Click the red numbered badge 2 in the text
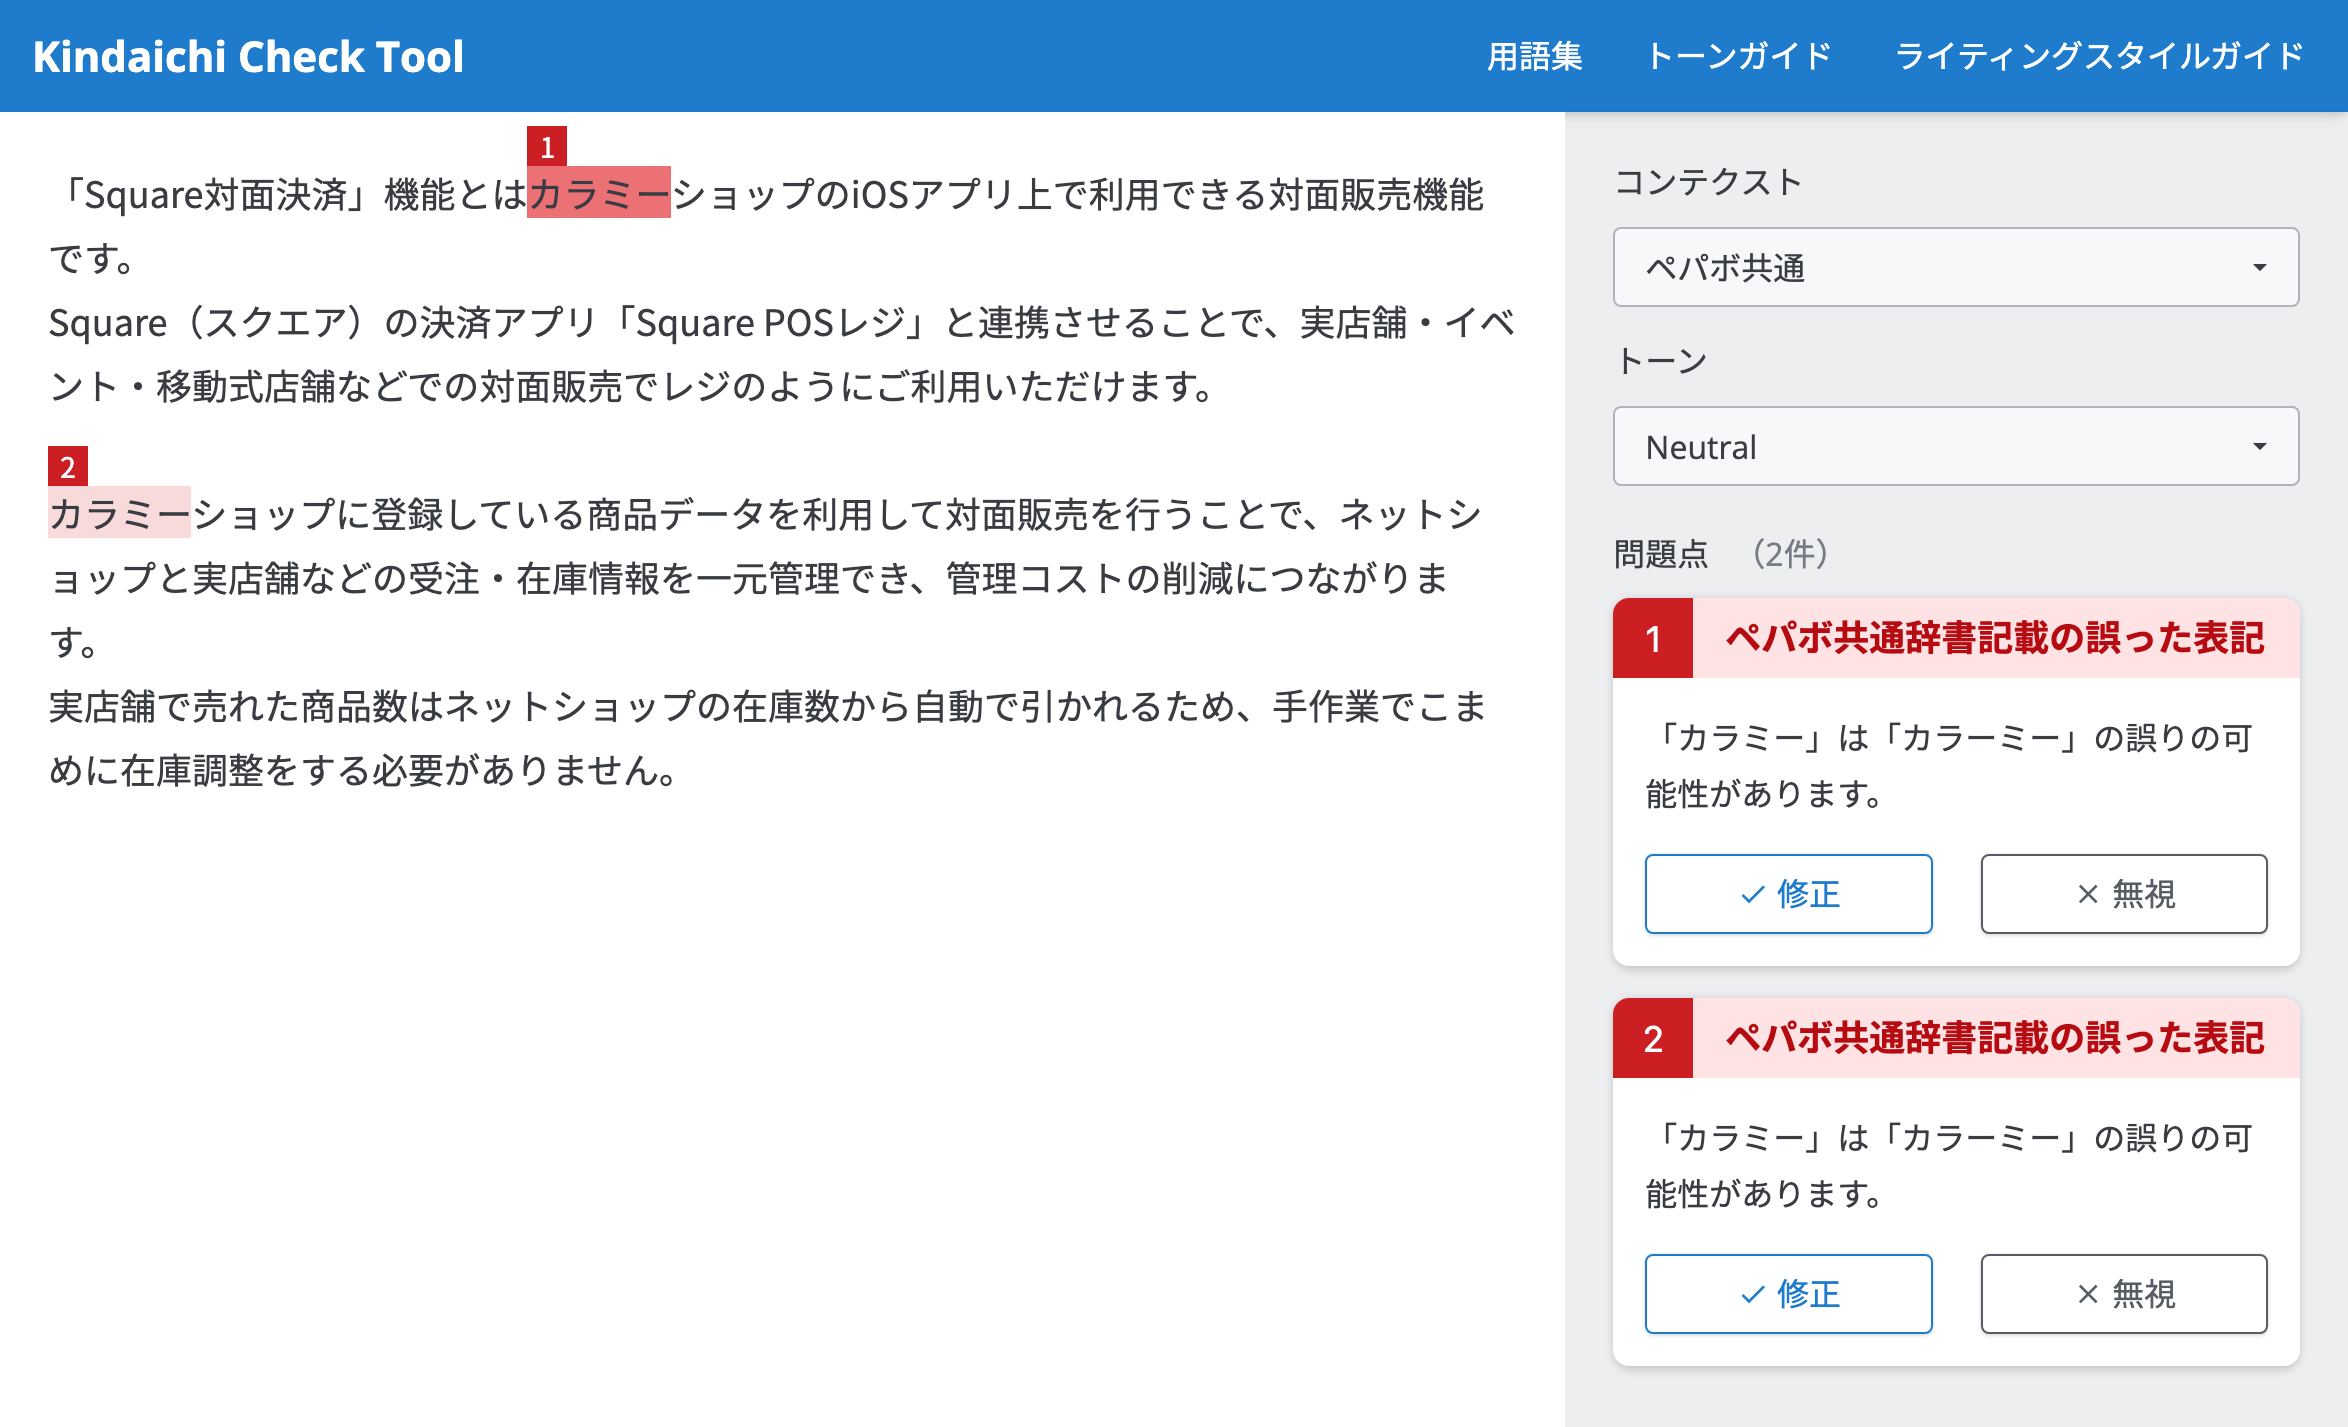Image resolution: width=2348 pixels, height=1427 pixels. [66, 466]
